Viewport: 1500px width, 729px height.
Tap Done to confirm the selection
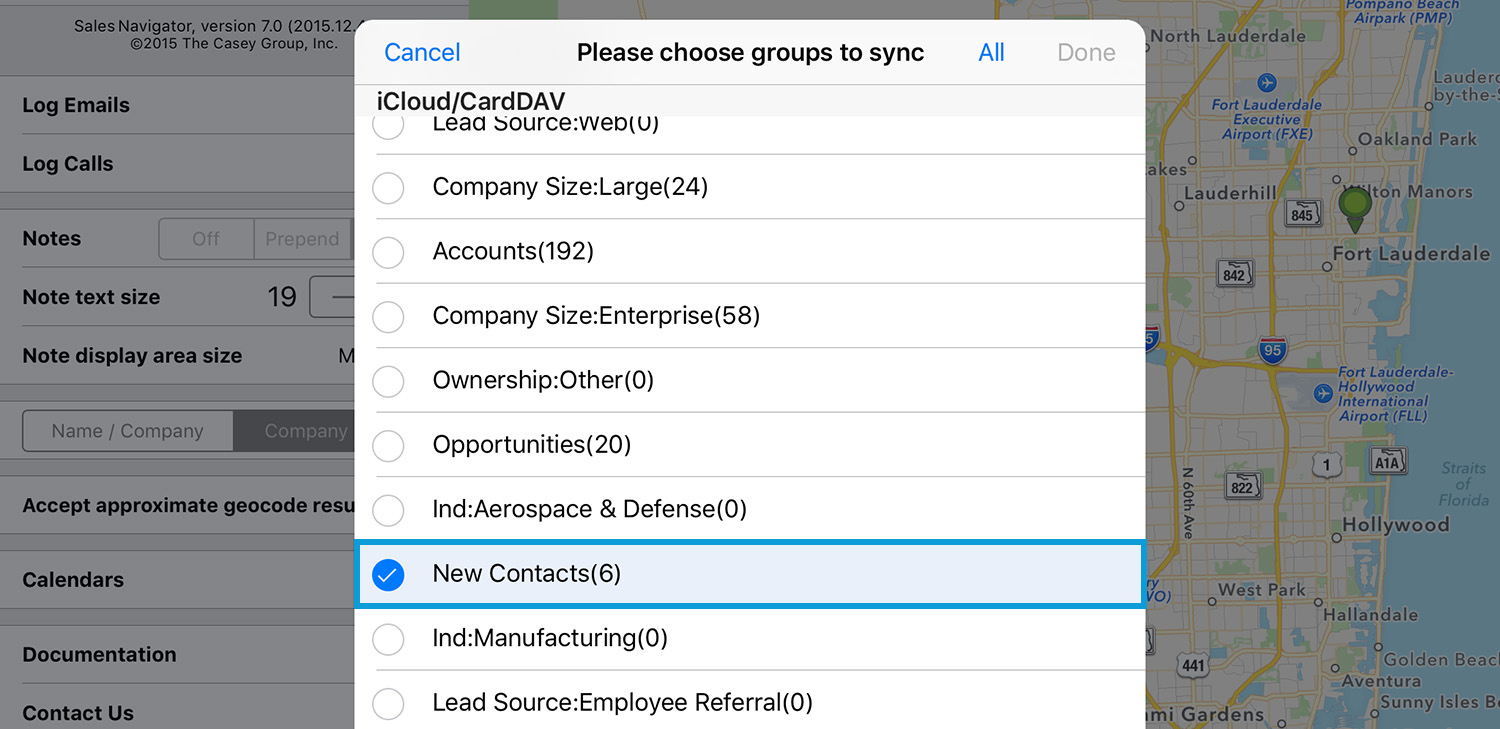1086,53
